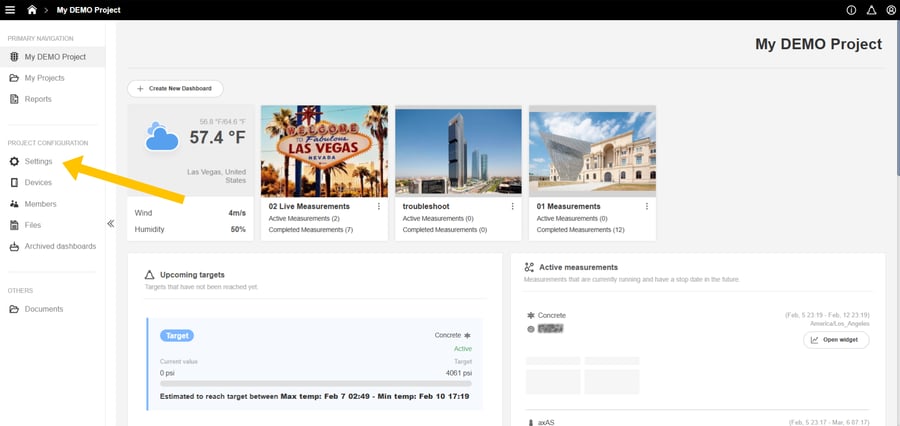This screenshot has width=900, height=426.
Task: Open the info icon in top bar
Action: 851,10
